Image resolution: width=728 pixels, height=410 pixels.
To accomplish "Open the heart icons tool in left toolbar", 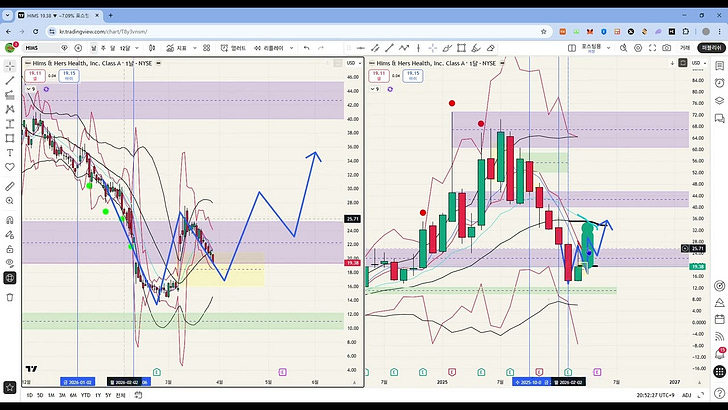I will (x=10, y=167).
